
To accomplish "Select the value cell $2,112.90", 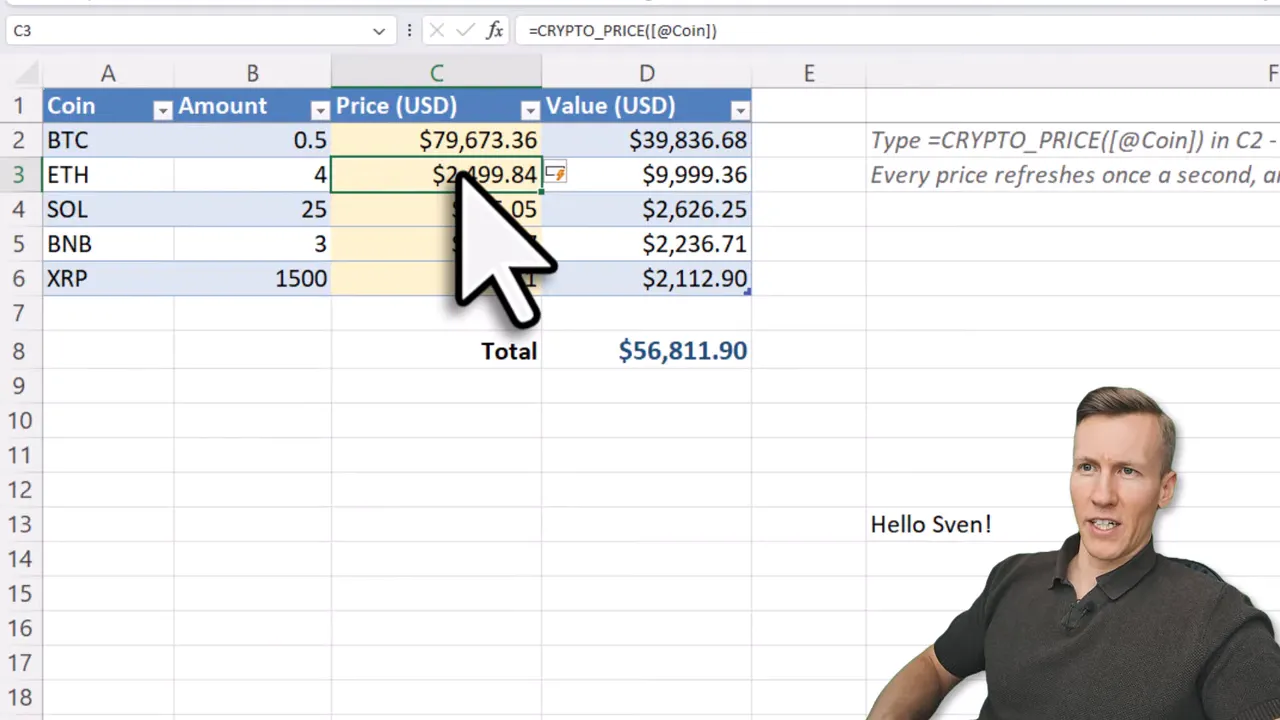I will click(x=647, y=278).
